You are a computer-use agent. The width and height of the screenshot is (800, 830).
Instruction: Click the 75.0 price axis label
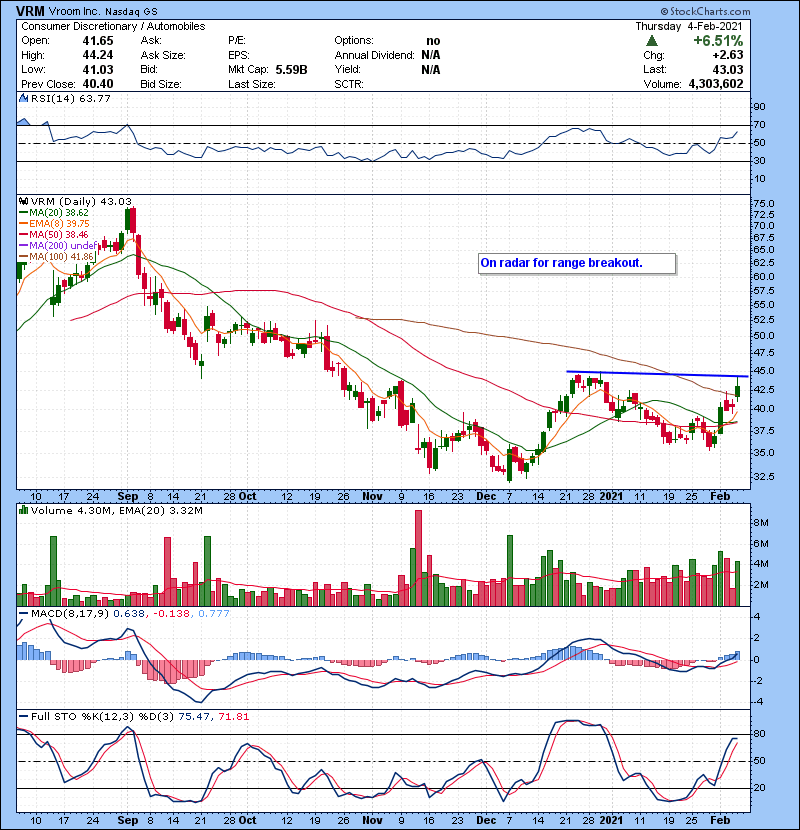763,204
